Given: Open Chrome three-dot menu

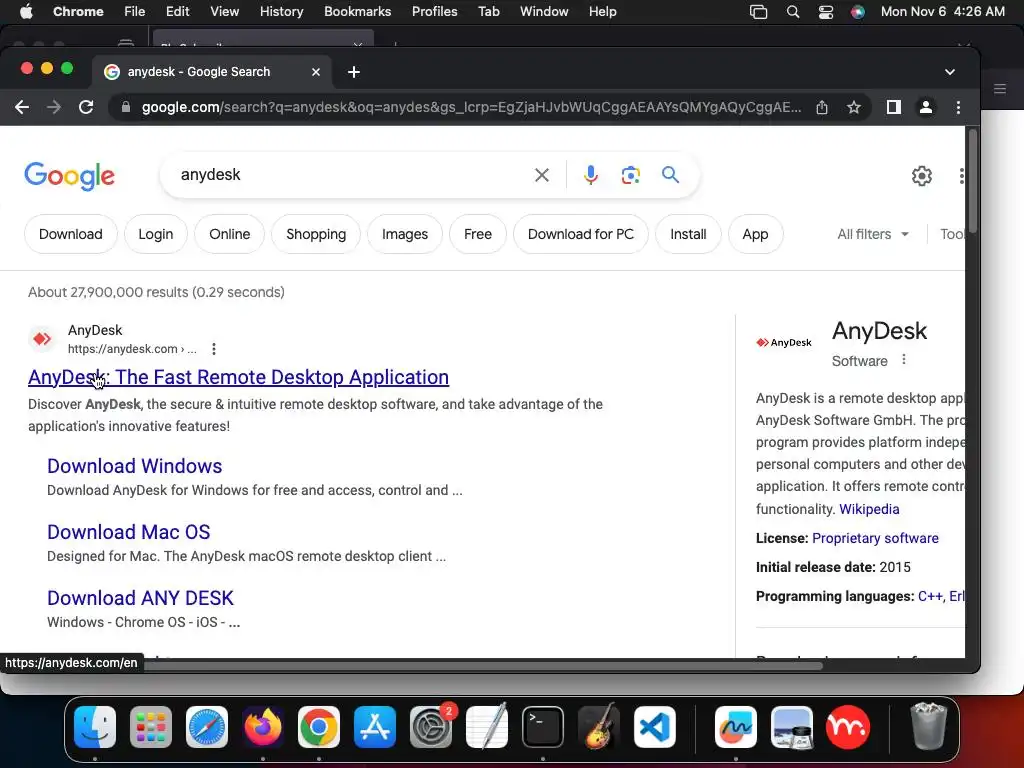Looking at the screenshot, I should 958,107.
